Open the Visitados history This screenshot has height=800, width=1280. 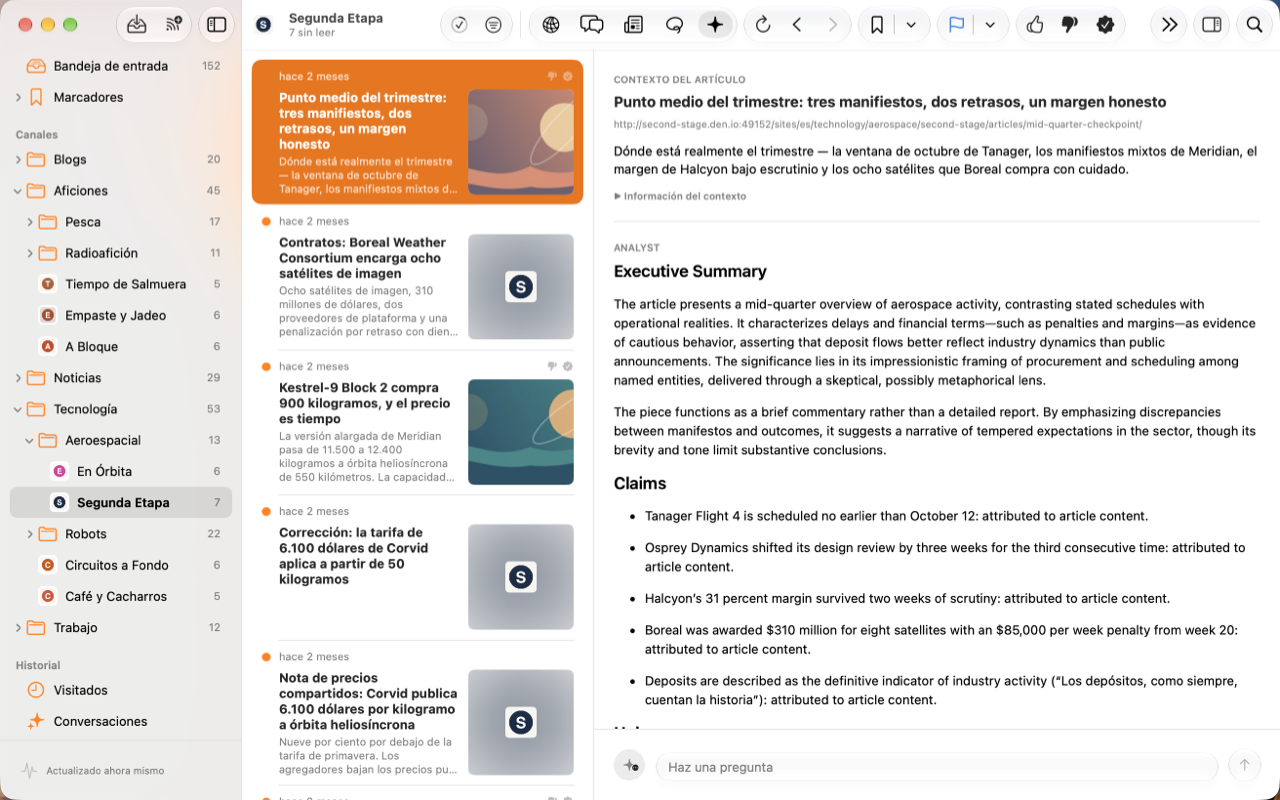[121, 690]
